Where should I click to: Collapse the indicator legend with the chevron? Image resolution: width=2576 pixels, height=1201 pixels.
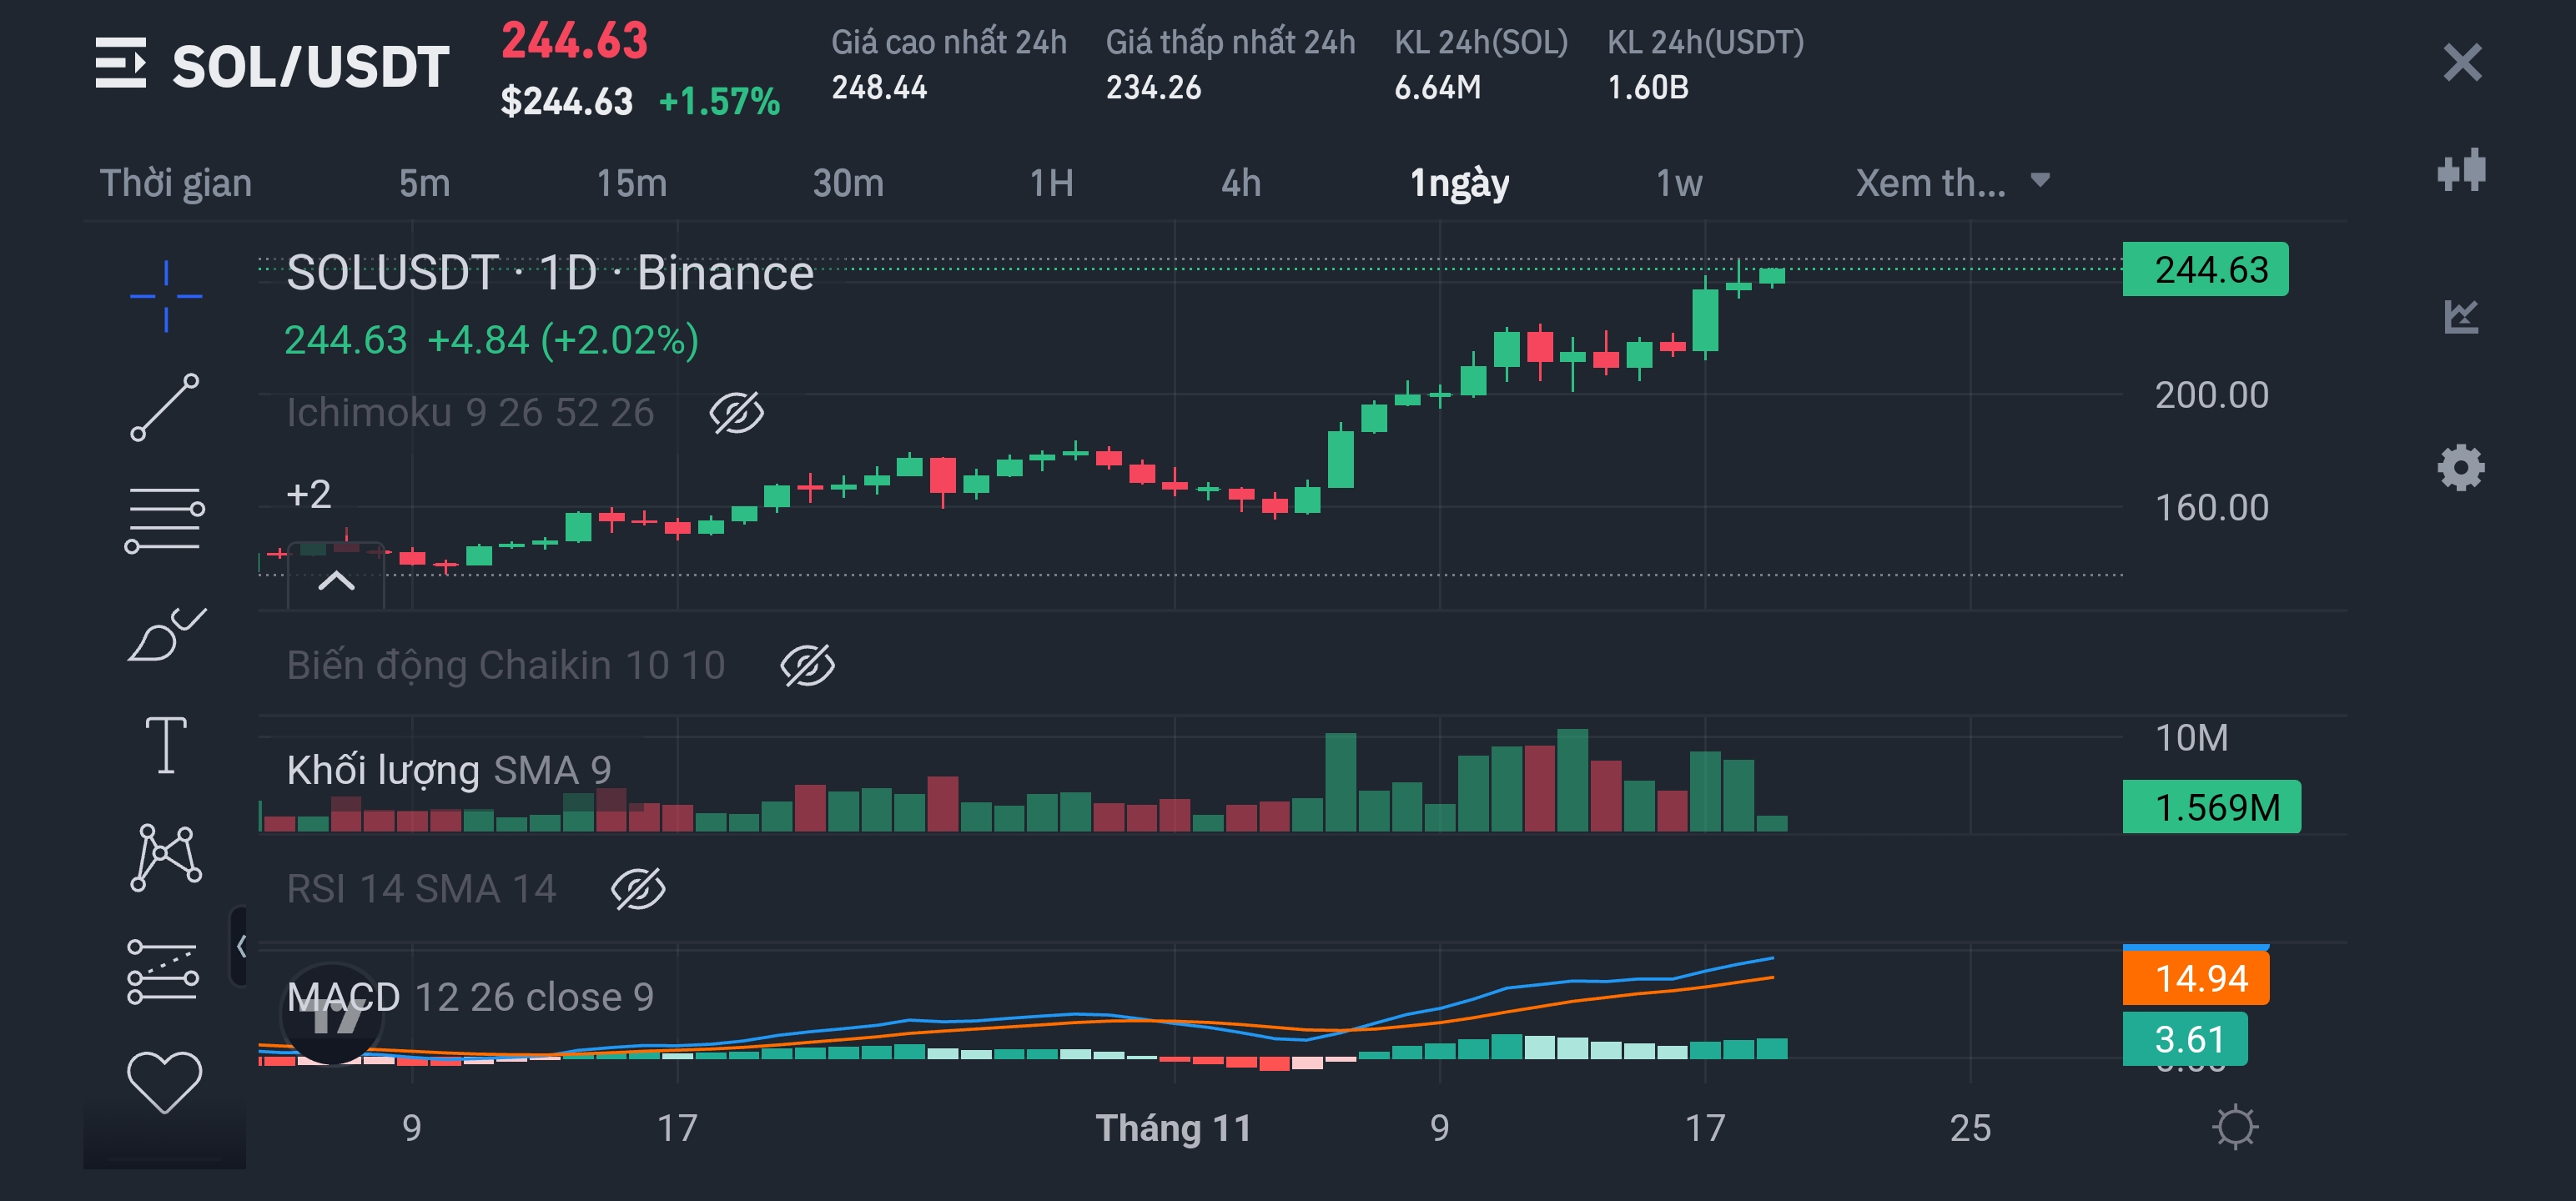(336, 581)
